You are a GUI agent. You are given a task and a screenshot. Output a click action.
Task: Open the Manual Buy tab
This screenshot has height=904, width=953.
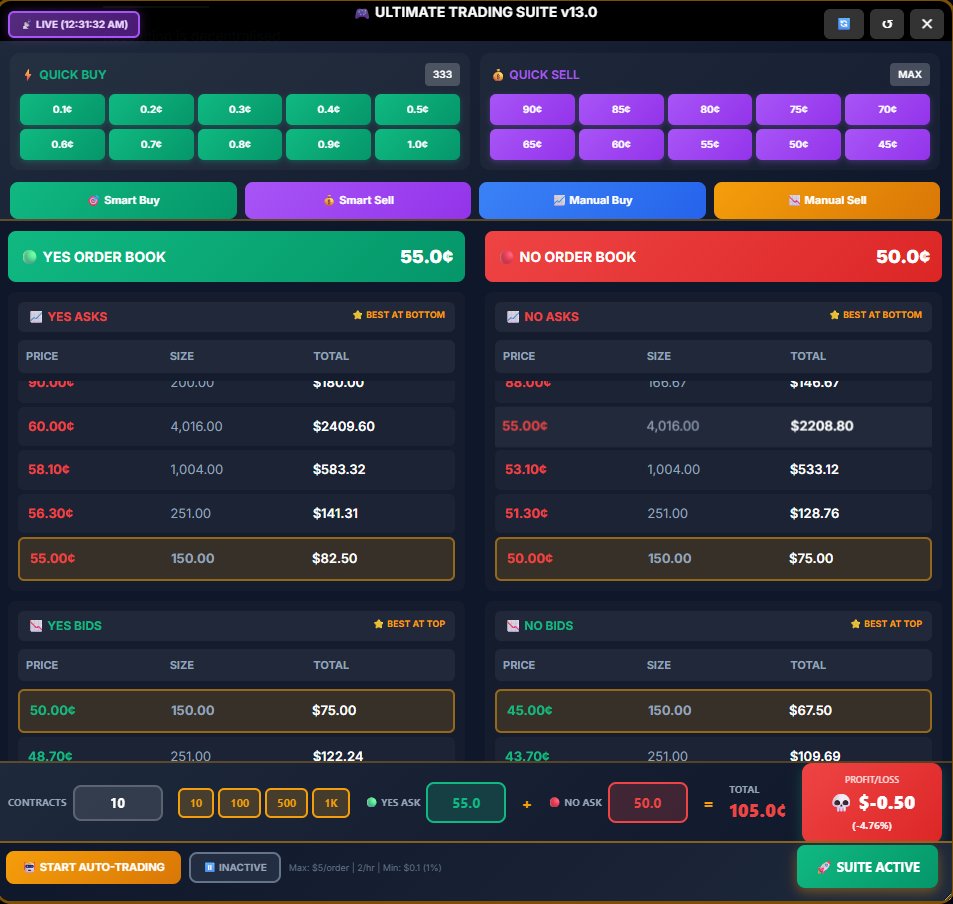pos(593,200)
